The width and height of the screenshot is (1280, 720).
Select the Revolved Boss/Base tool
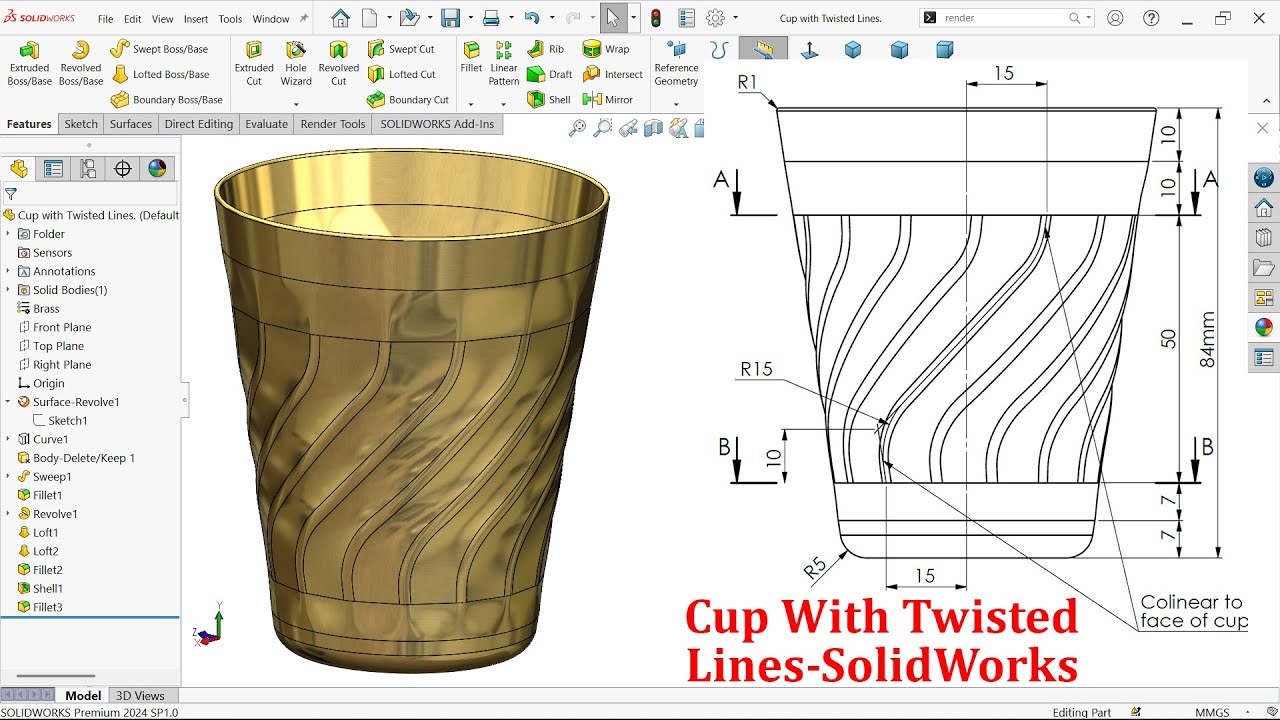[81, 63]
